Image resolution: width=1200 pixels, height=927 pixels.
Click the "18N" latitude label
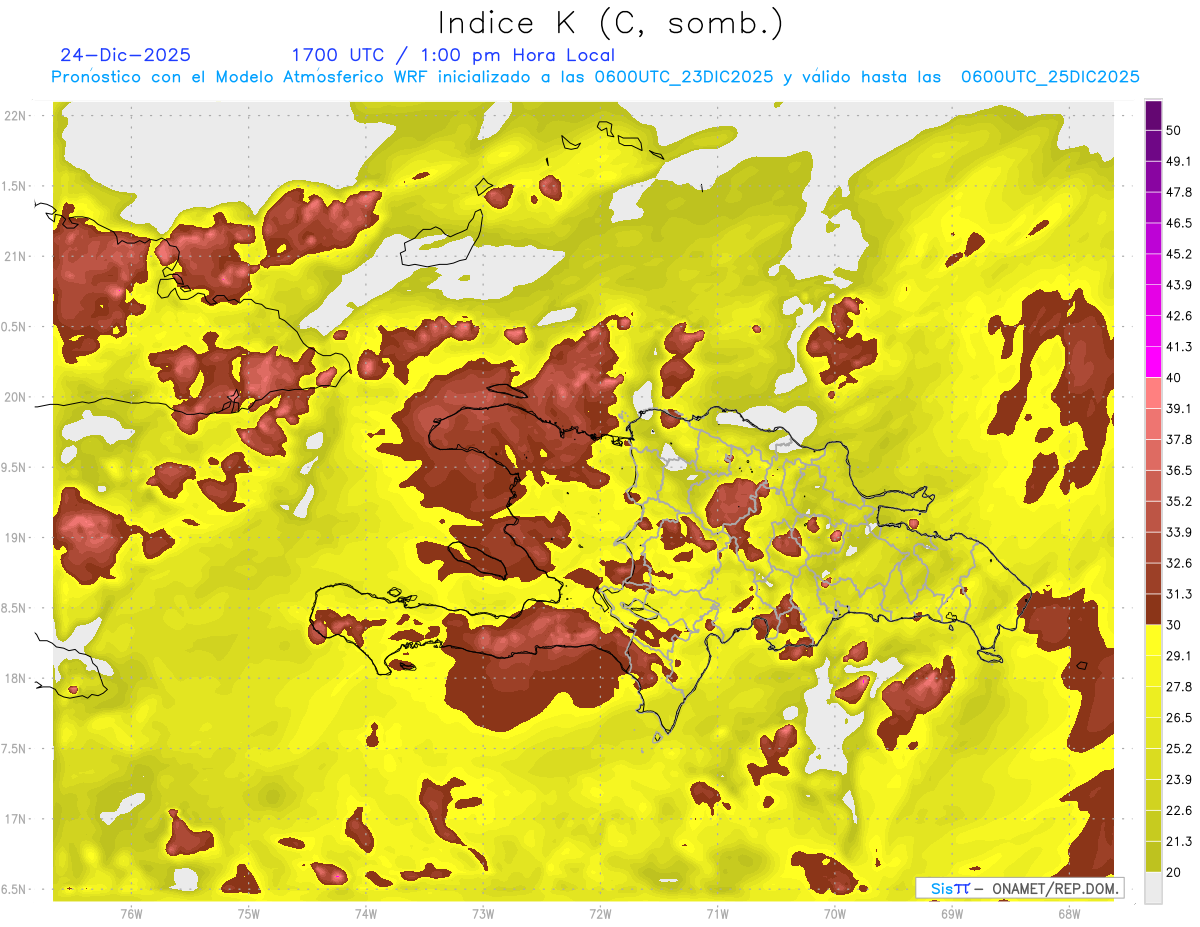tap(16, 678)
